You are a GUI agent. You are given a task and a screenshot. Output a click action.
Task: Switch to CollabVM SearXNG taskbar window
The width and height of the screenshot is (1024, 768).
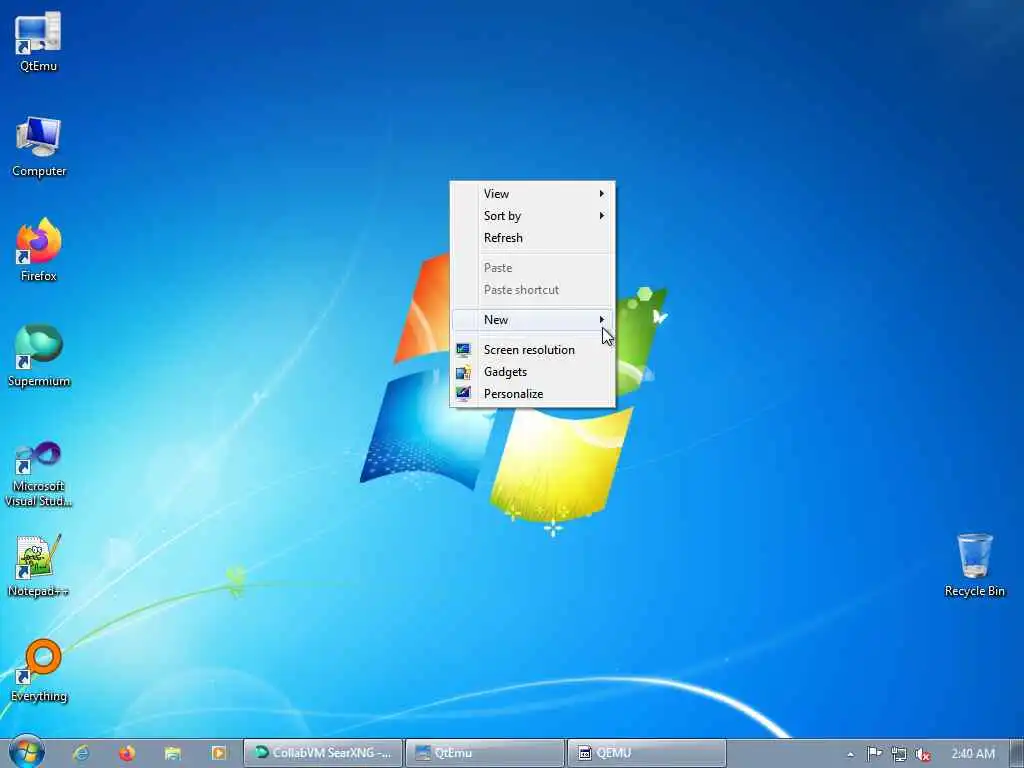(x=323, y=753)
